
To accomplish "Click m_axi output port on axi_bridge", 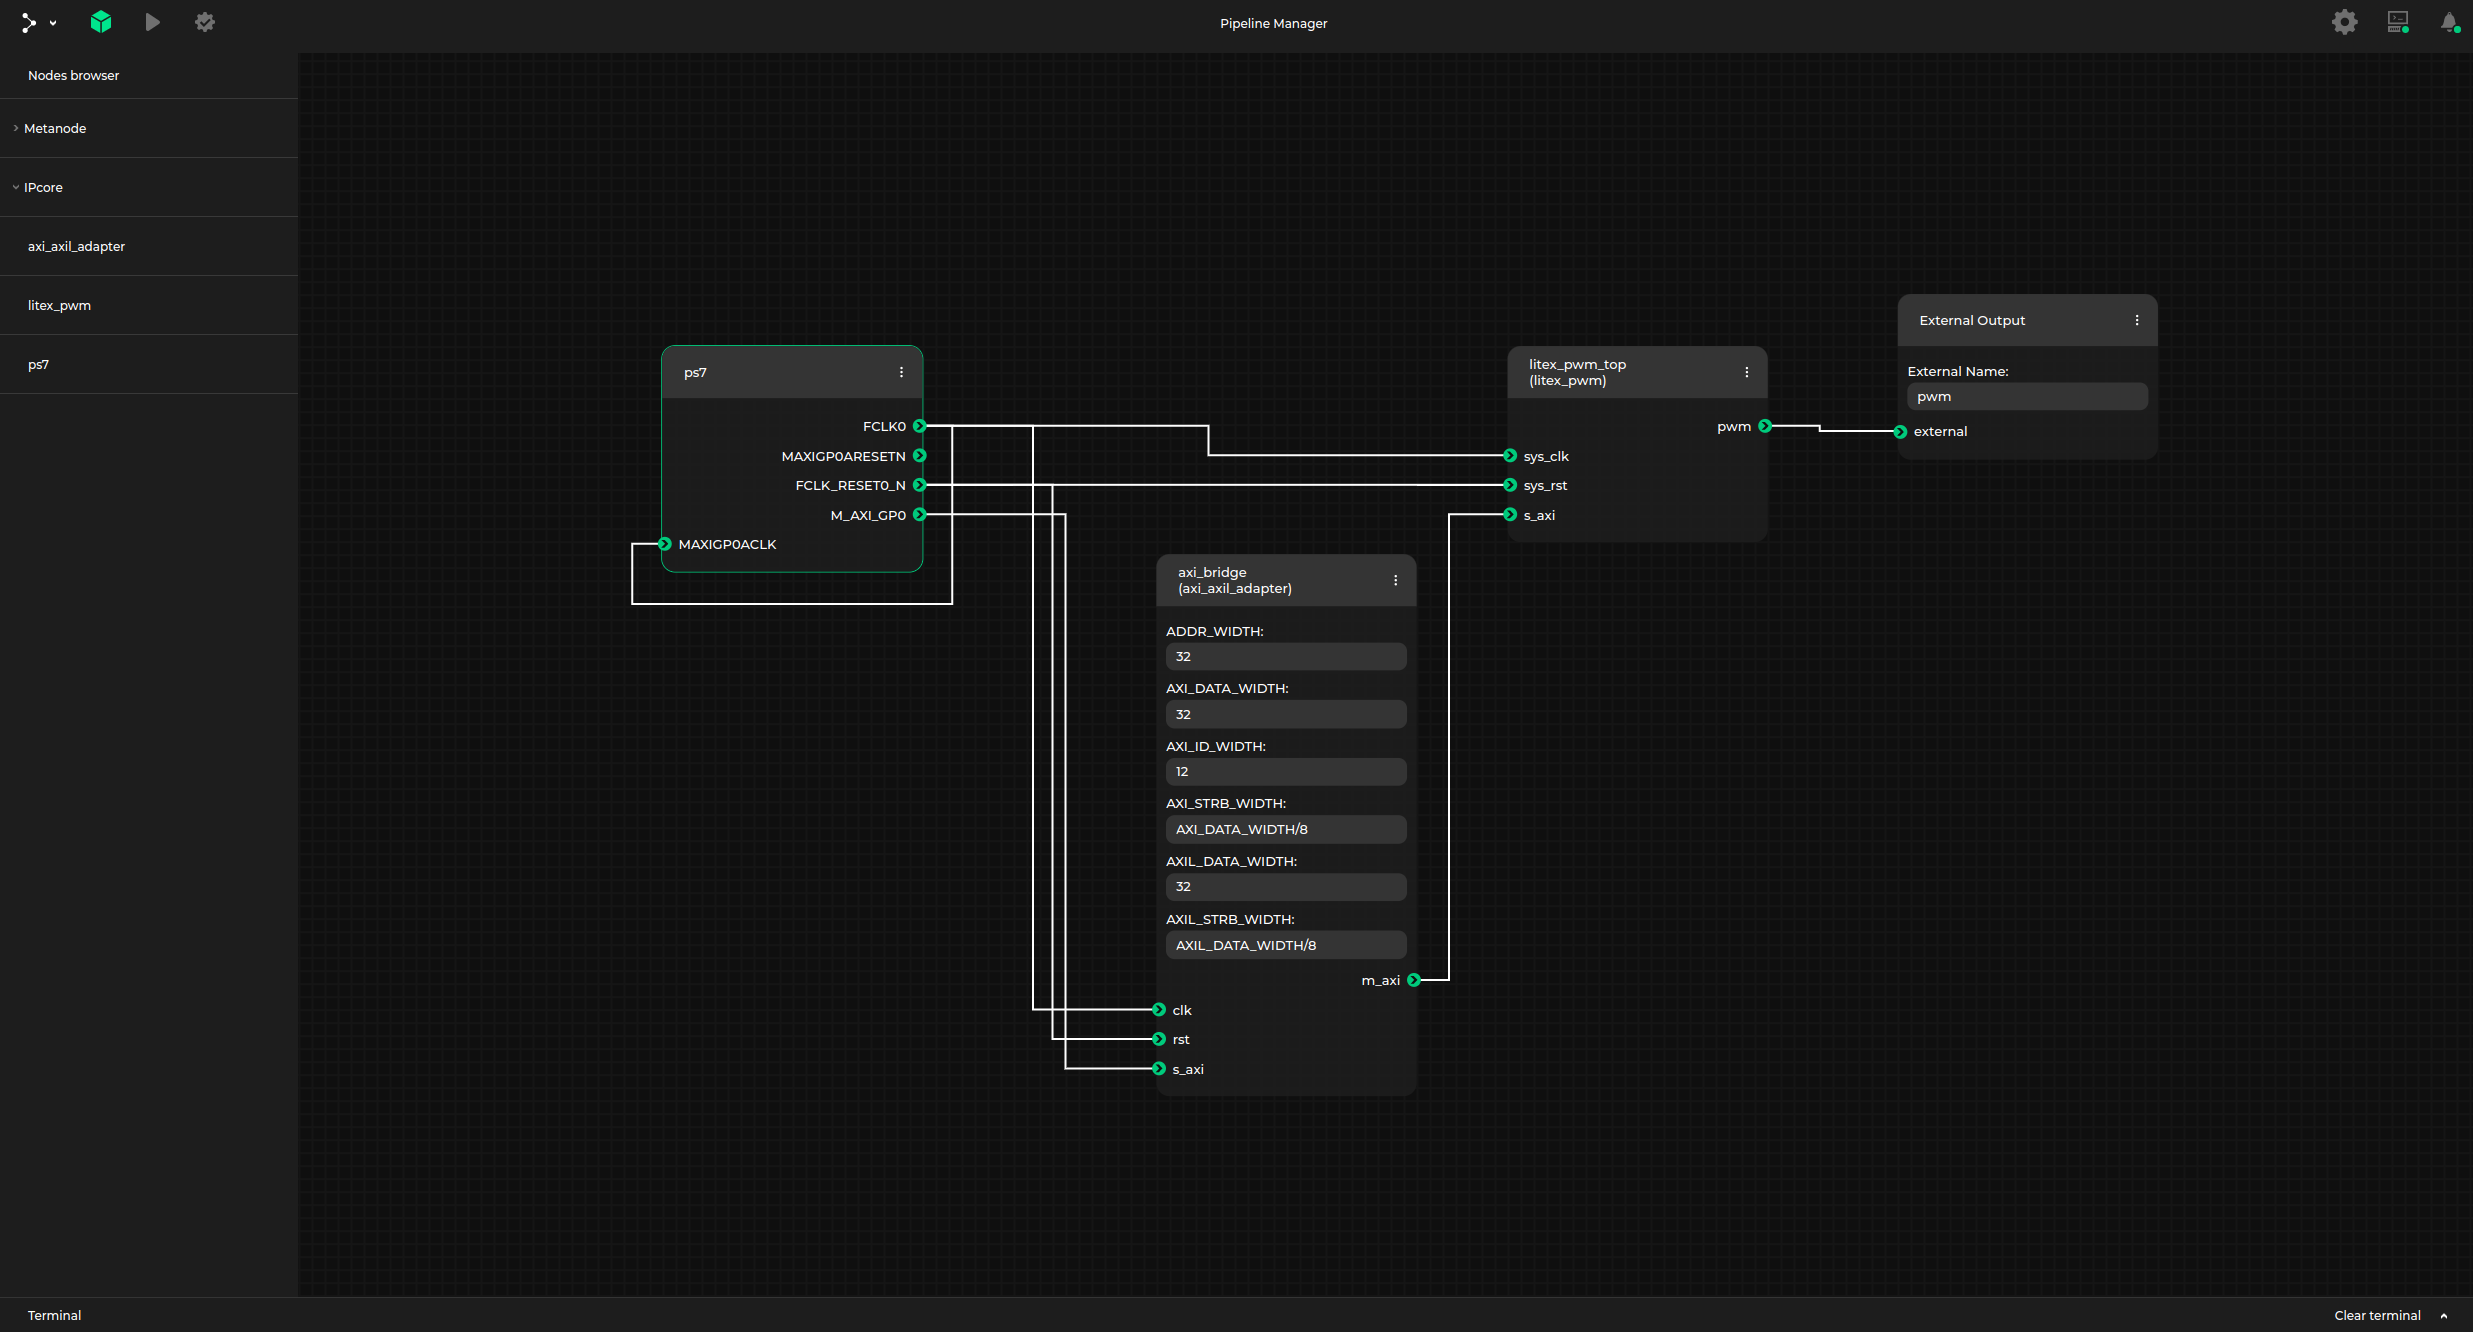I will click(1414, 980).
